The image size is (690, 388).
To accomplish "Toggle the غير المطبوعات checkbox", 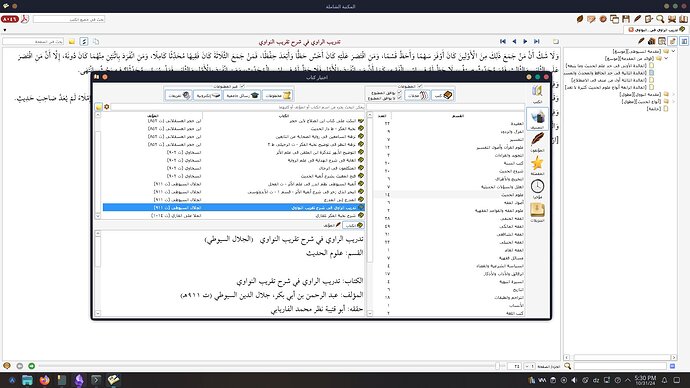I will (x=242, y=86).
